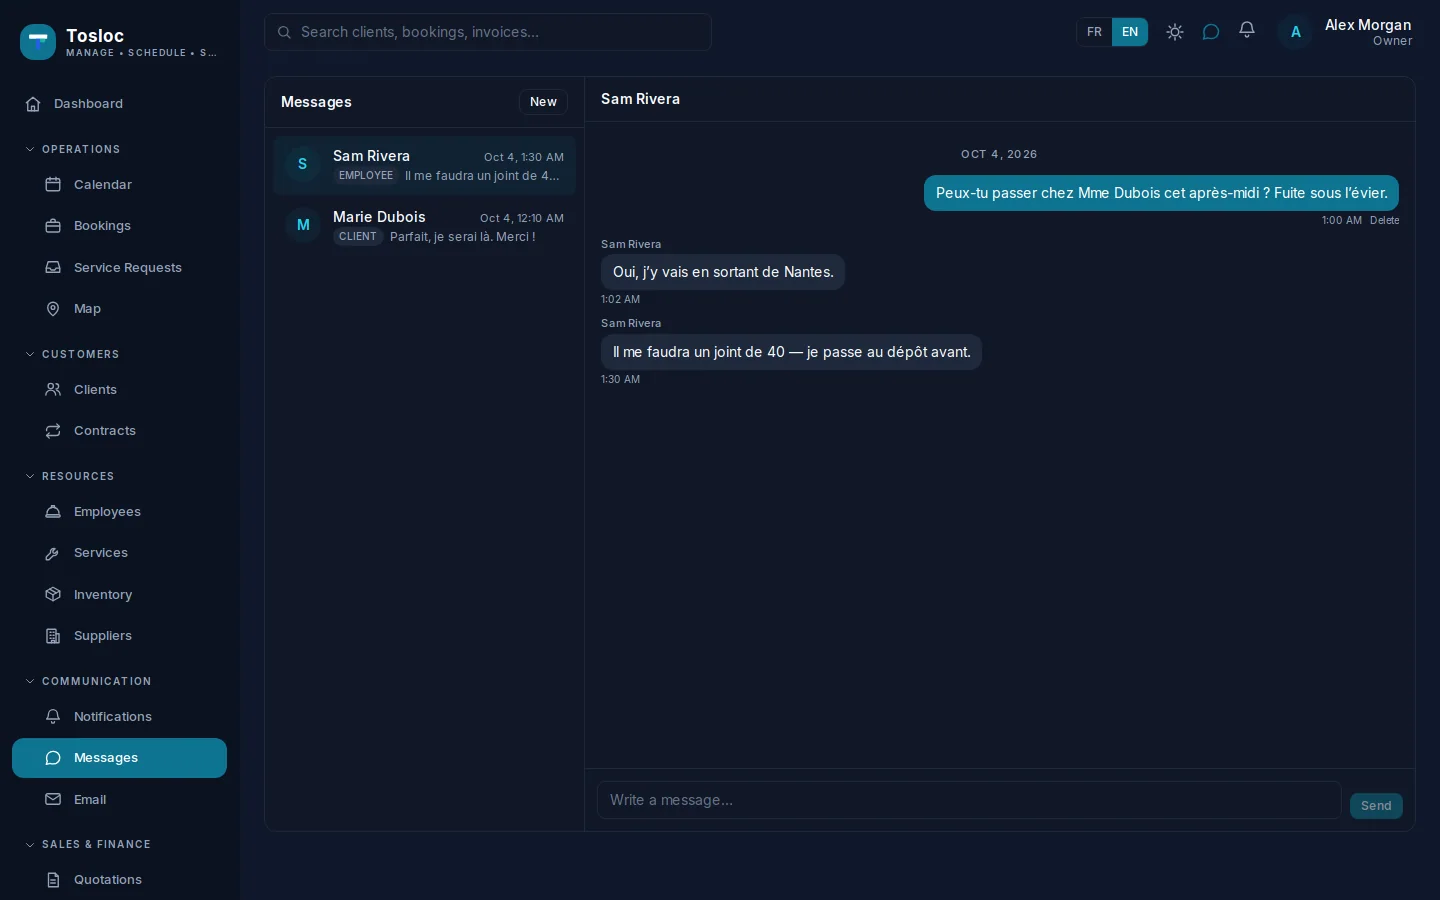
Task: Focus the search clients, bookings field
Action: point(488,32)
